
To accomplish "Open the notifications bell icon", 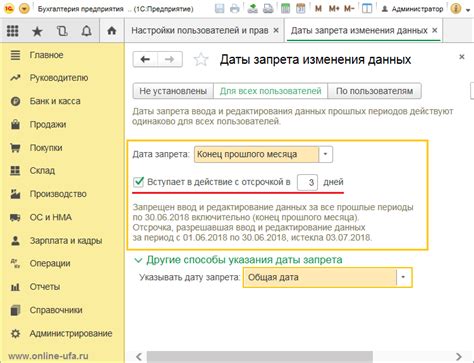I will (86, 31).
